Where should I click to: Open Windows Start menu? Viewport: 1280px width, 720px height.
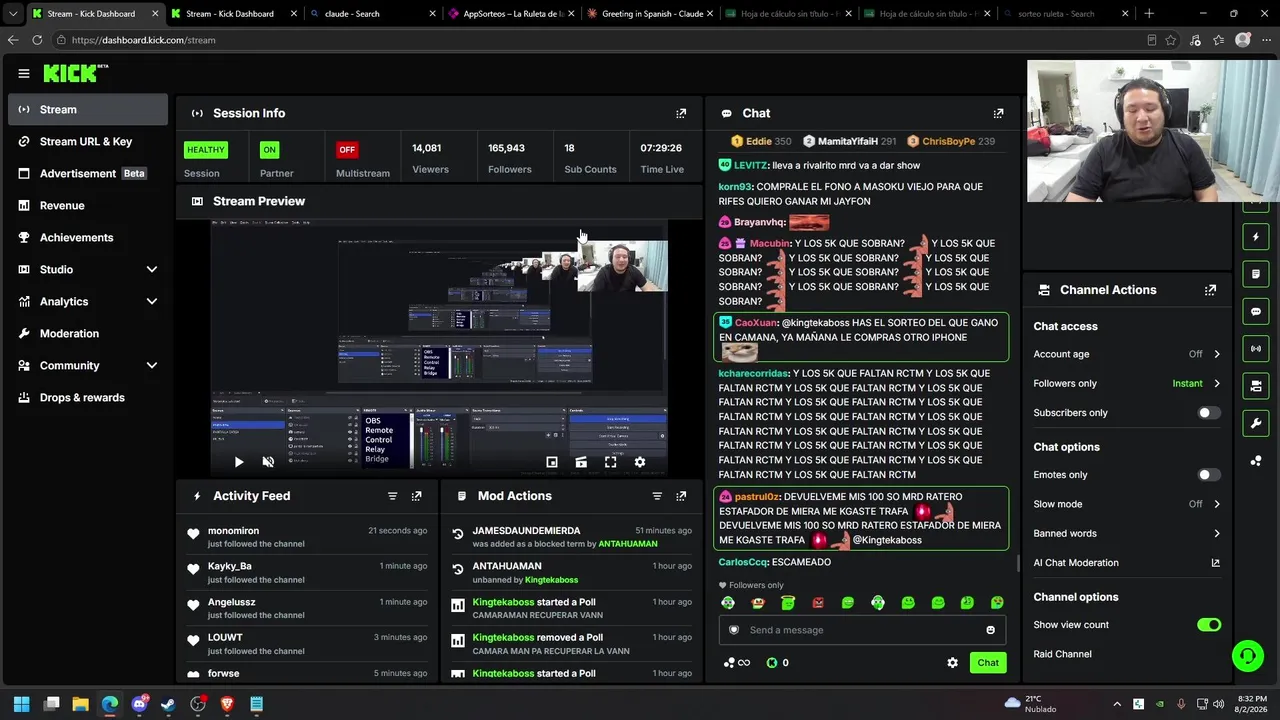click(x=22, y=704)
